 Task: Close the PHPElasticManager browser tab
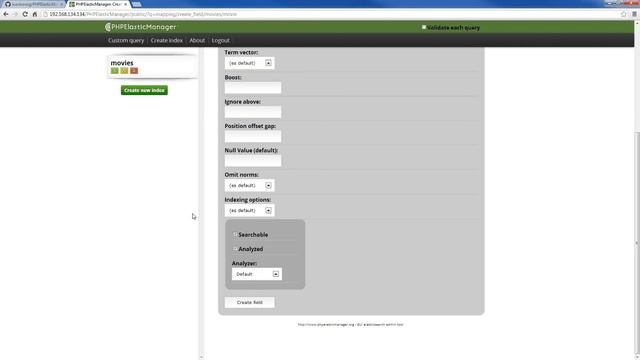pyautogui.click(x=126, y=4)
